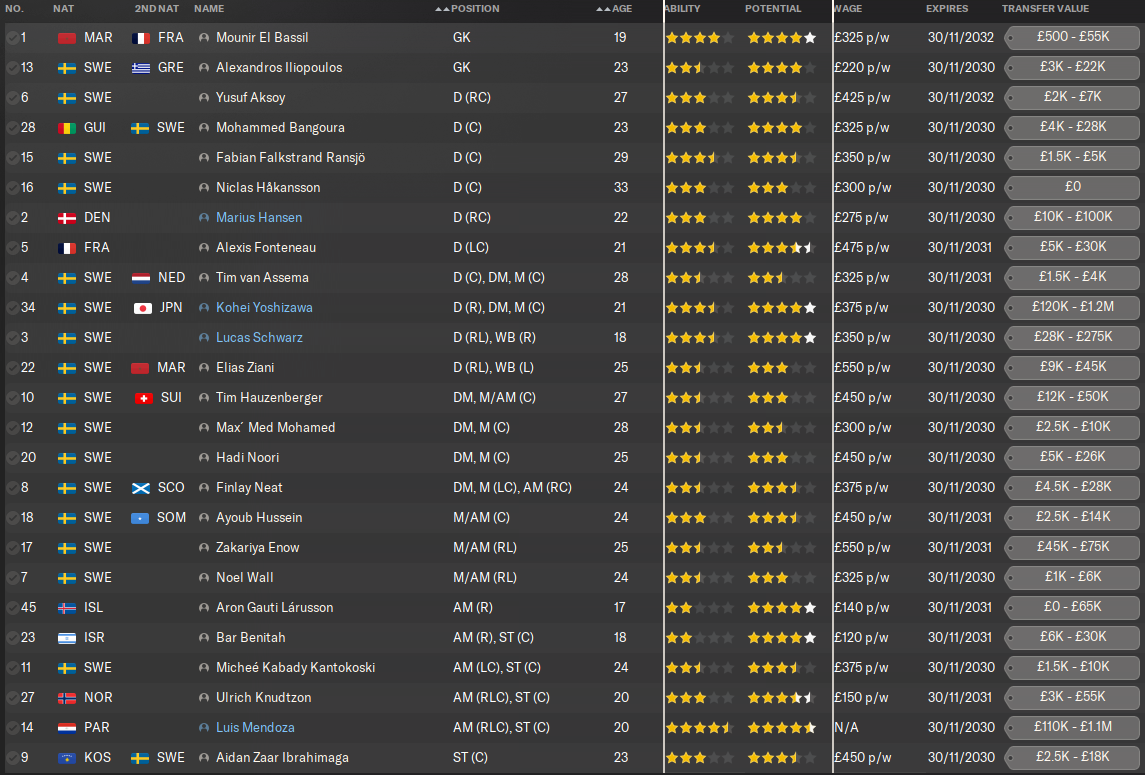Click the Wage column header
This screenshot has height=775, width=1145.
coord(846,9)
